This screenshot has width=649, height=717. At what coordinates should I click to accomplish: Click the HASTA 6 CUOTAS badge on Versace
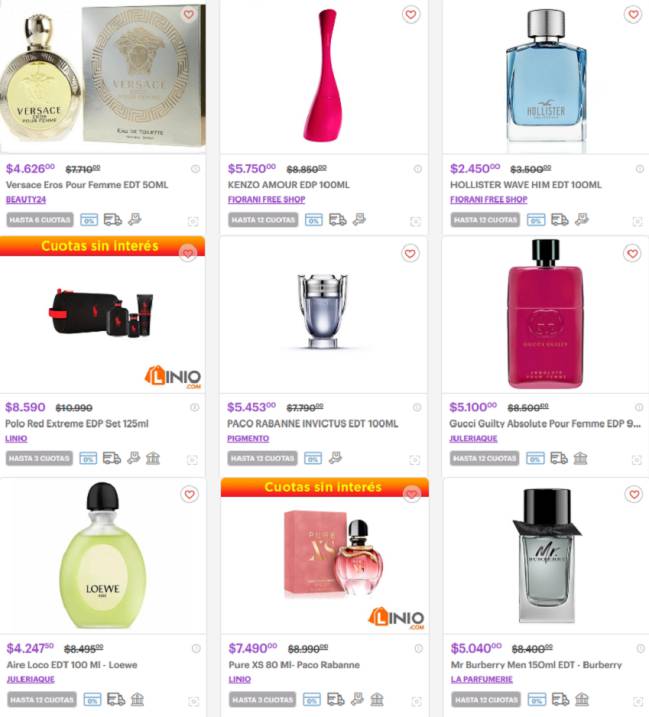coord(40,220)
